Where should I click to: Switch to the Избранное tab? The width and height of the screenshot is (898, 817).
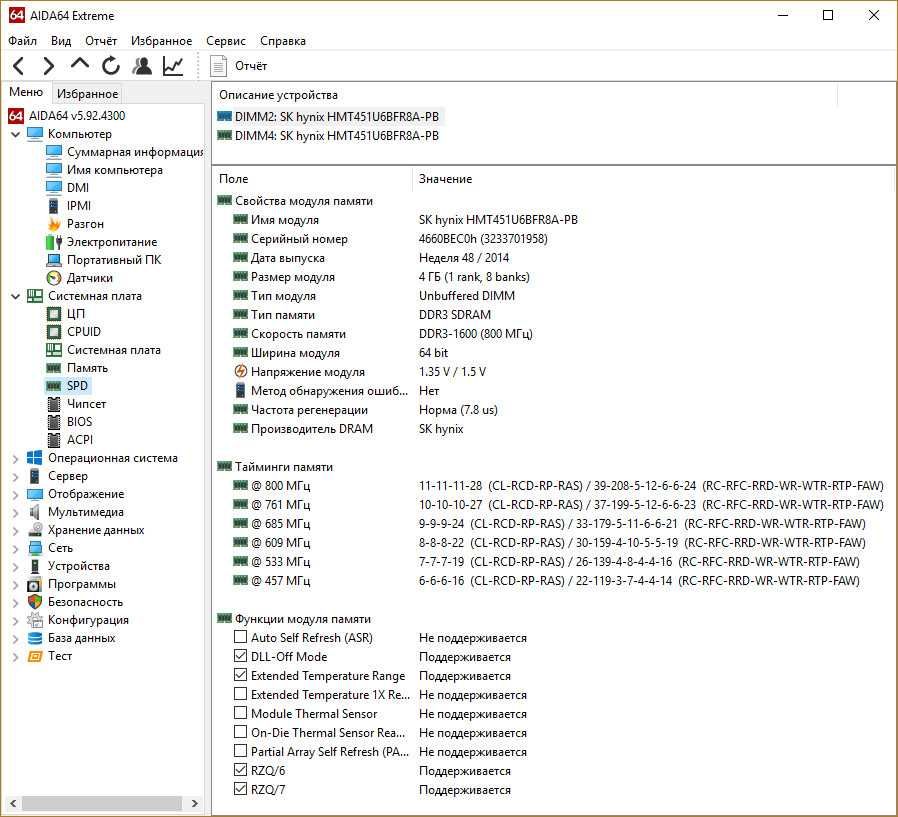[x=87, y=94]
